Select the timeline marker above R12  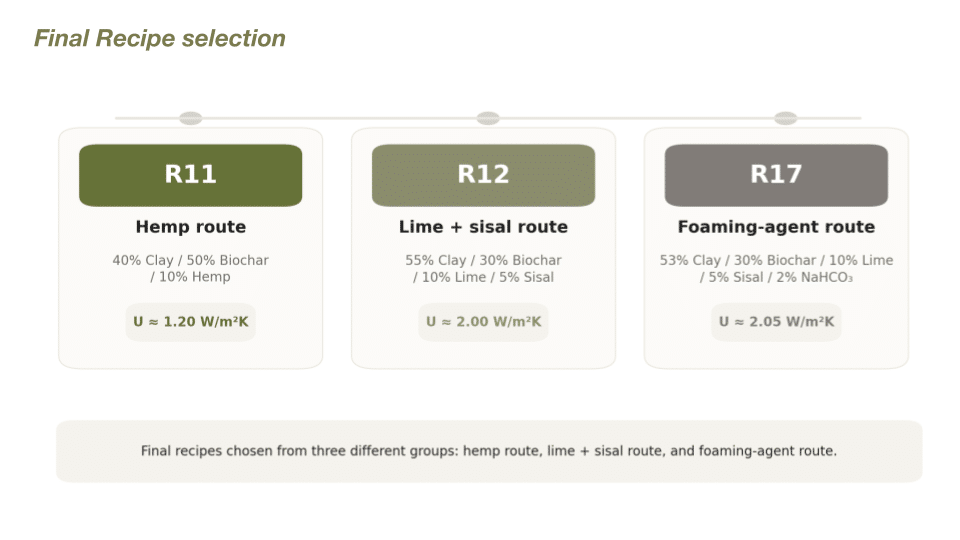488,118
